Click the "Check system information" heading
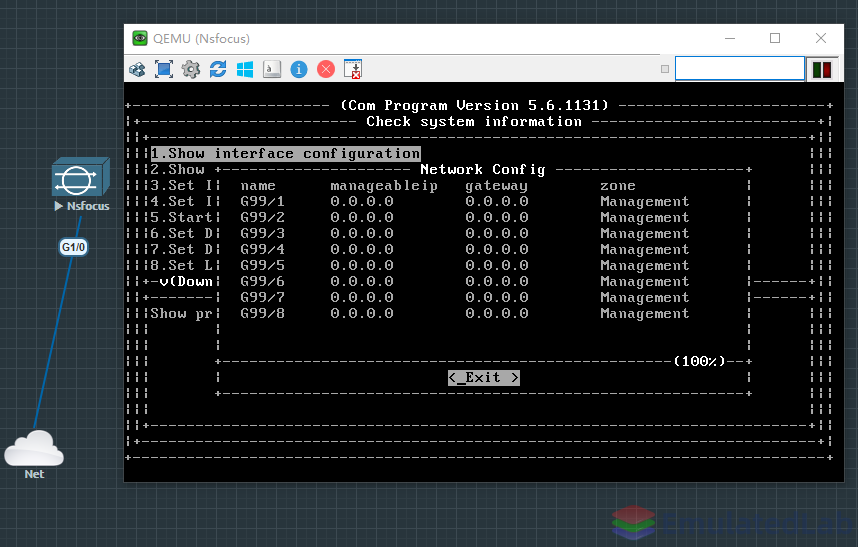Viewport: 858px width, 547px height. (474, 121)
